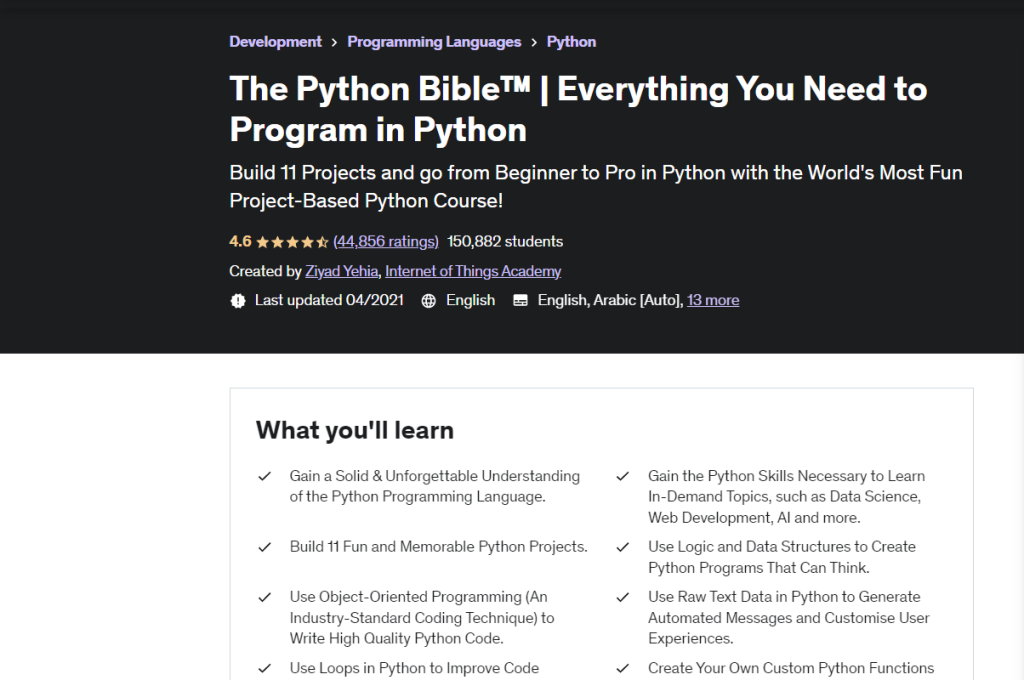The width and height of the screenshot is (1024, 680).
Task: Click the "150,882 students" count text
Action: [x=505, y=241]
